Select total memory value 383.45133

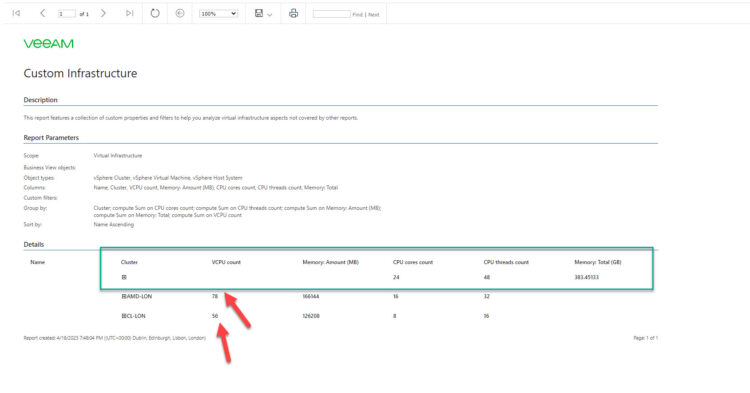(x=586, y=277)
